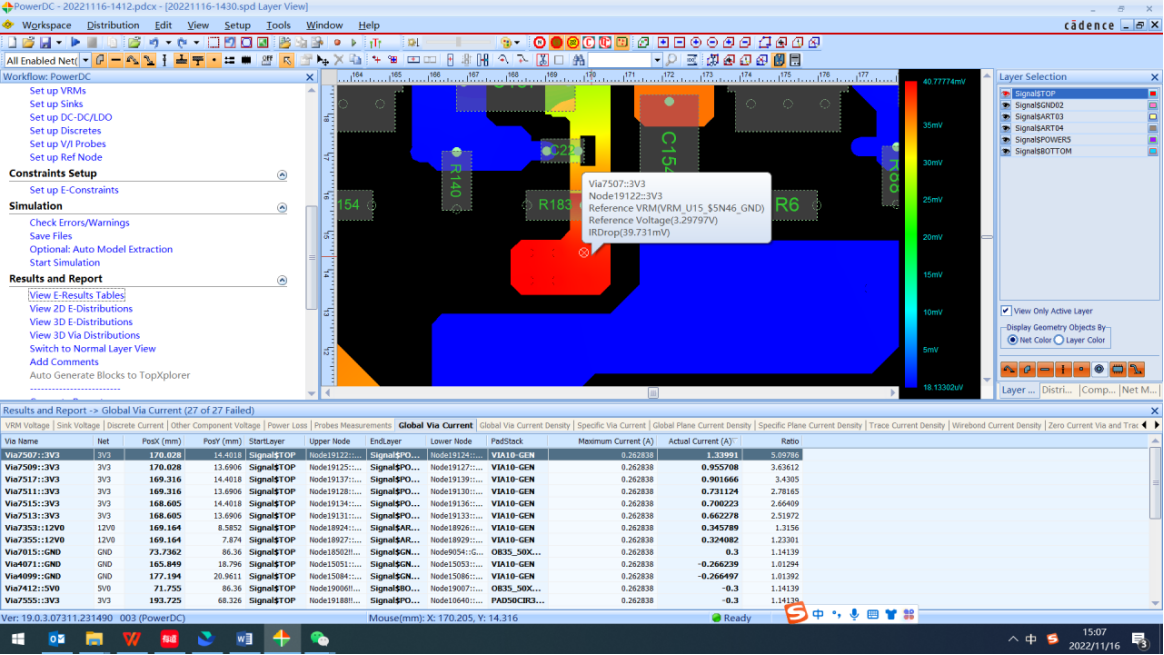Image resolution: width=1164 pixels, height=655 pixels.
Task: Open a file via folder icon
Action: click(27, 42)
